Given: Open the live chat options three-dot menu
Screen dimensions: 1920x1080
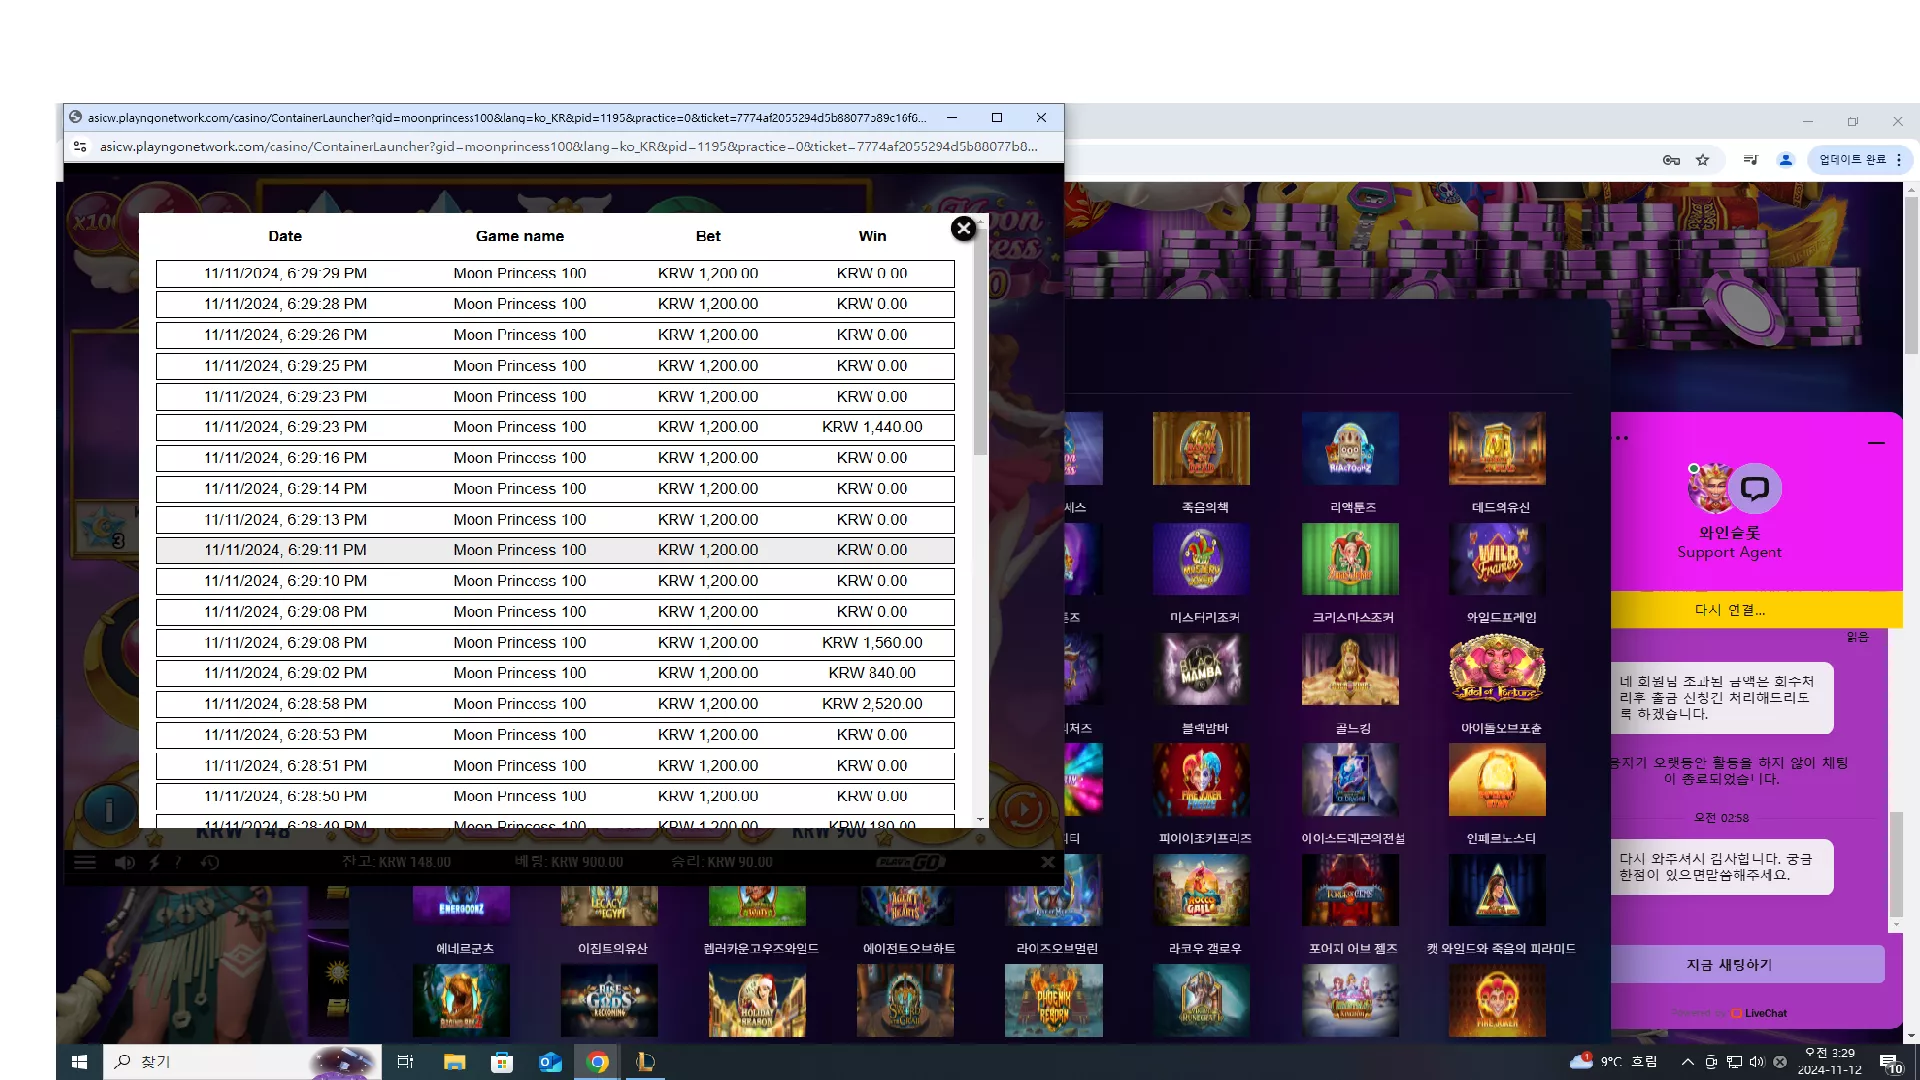Looking at the screenshot, I should click(1621, 438).
